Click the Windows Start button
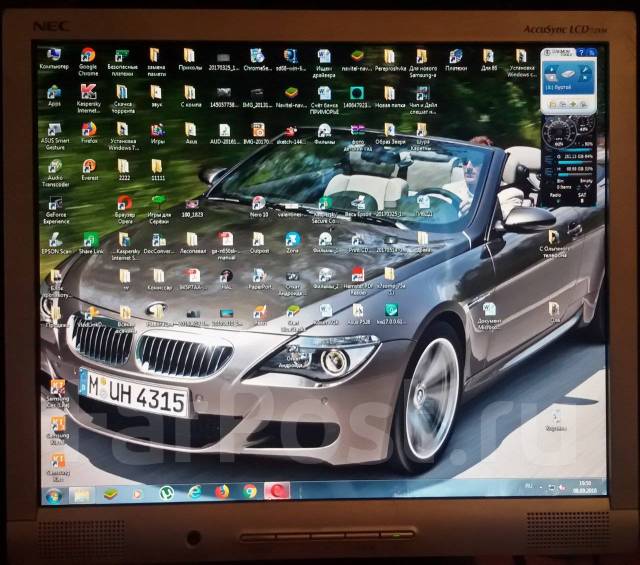Screen dimensions: 640x565 (x=53, y=495)
